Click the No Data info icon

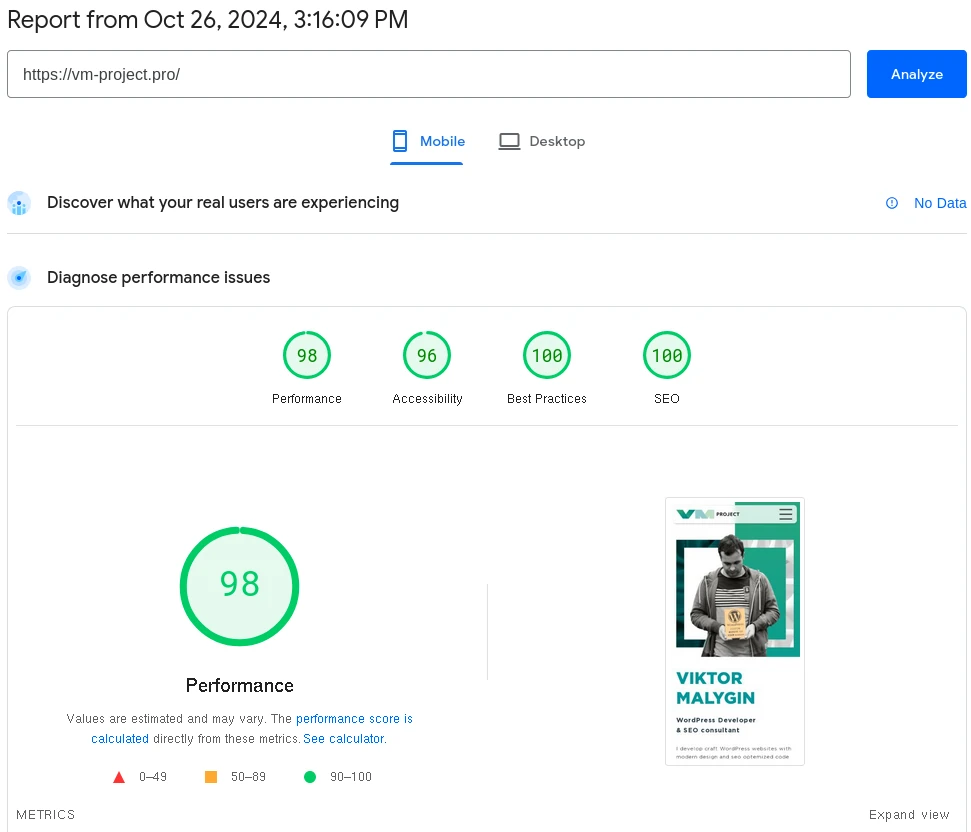pyautogui.click(x=892, y=203)
